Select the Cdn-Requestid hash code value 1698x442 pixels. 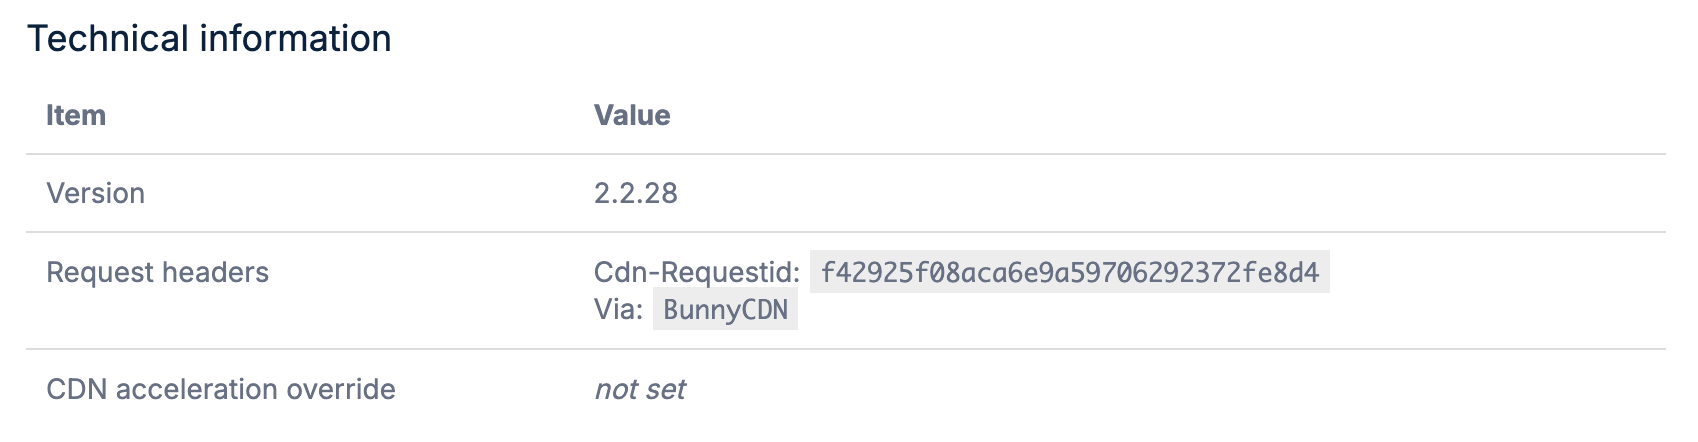pos(1070,272)
